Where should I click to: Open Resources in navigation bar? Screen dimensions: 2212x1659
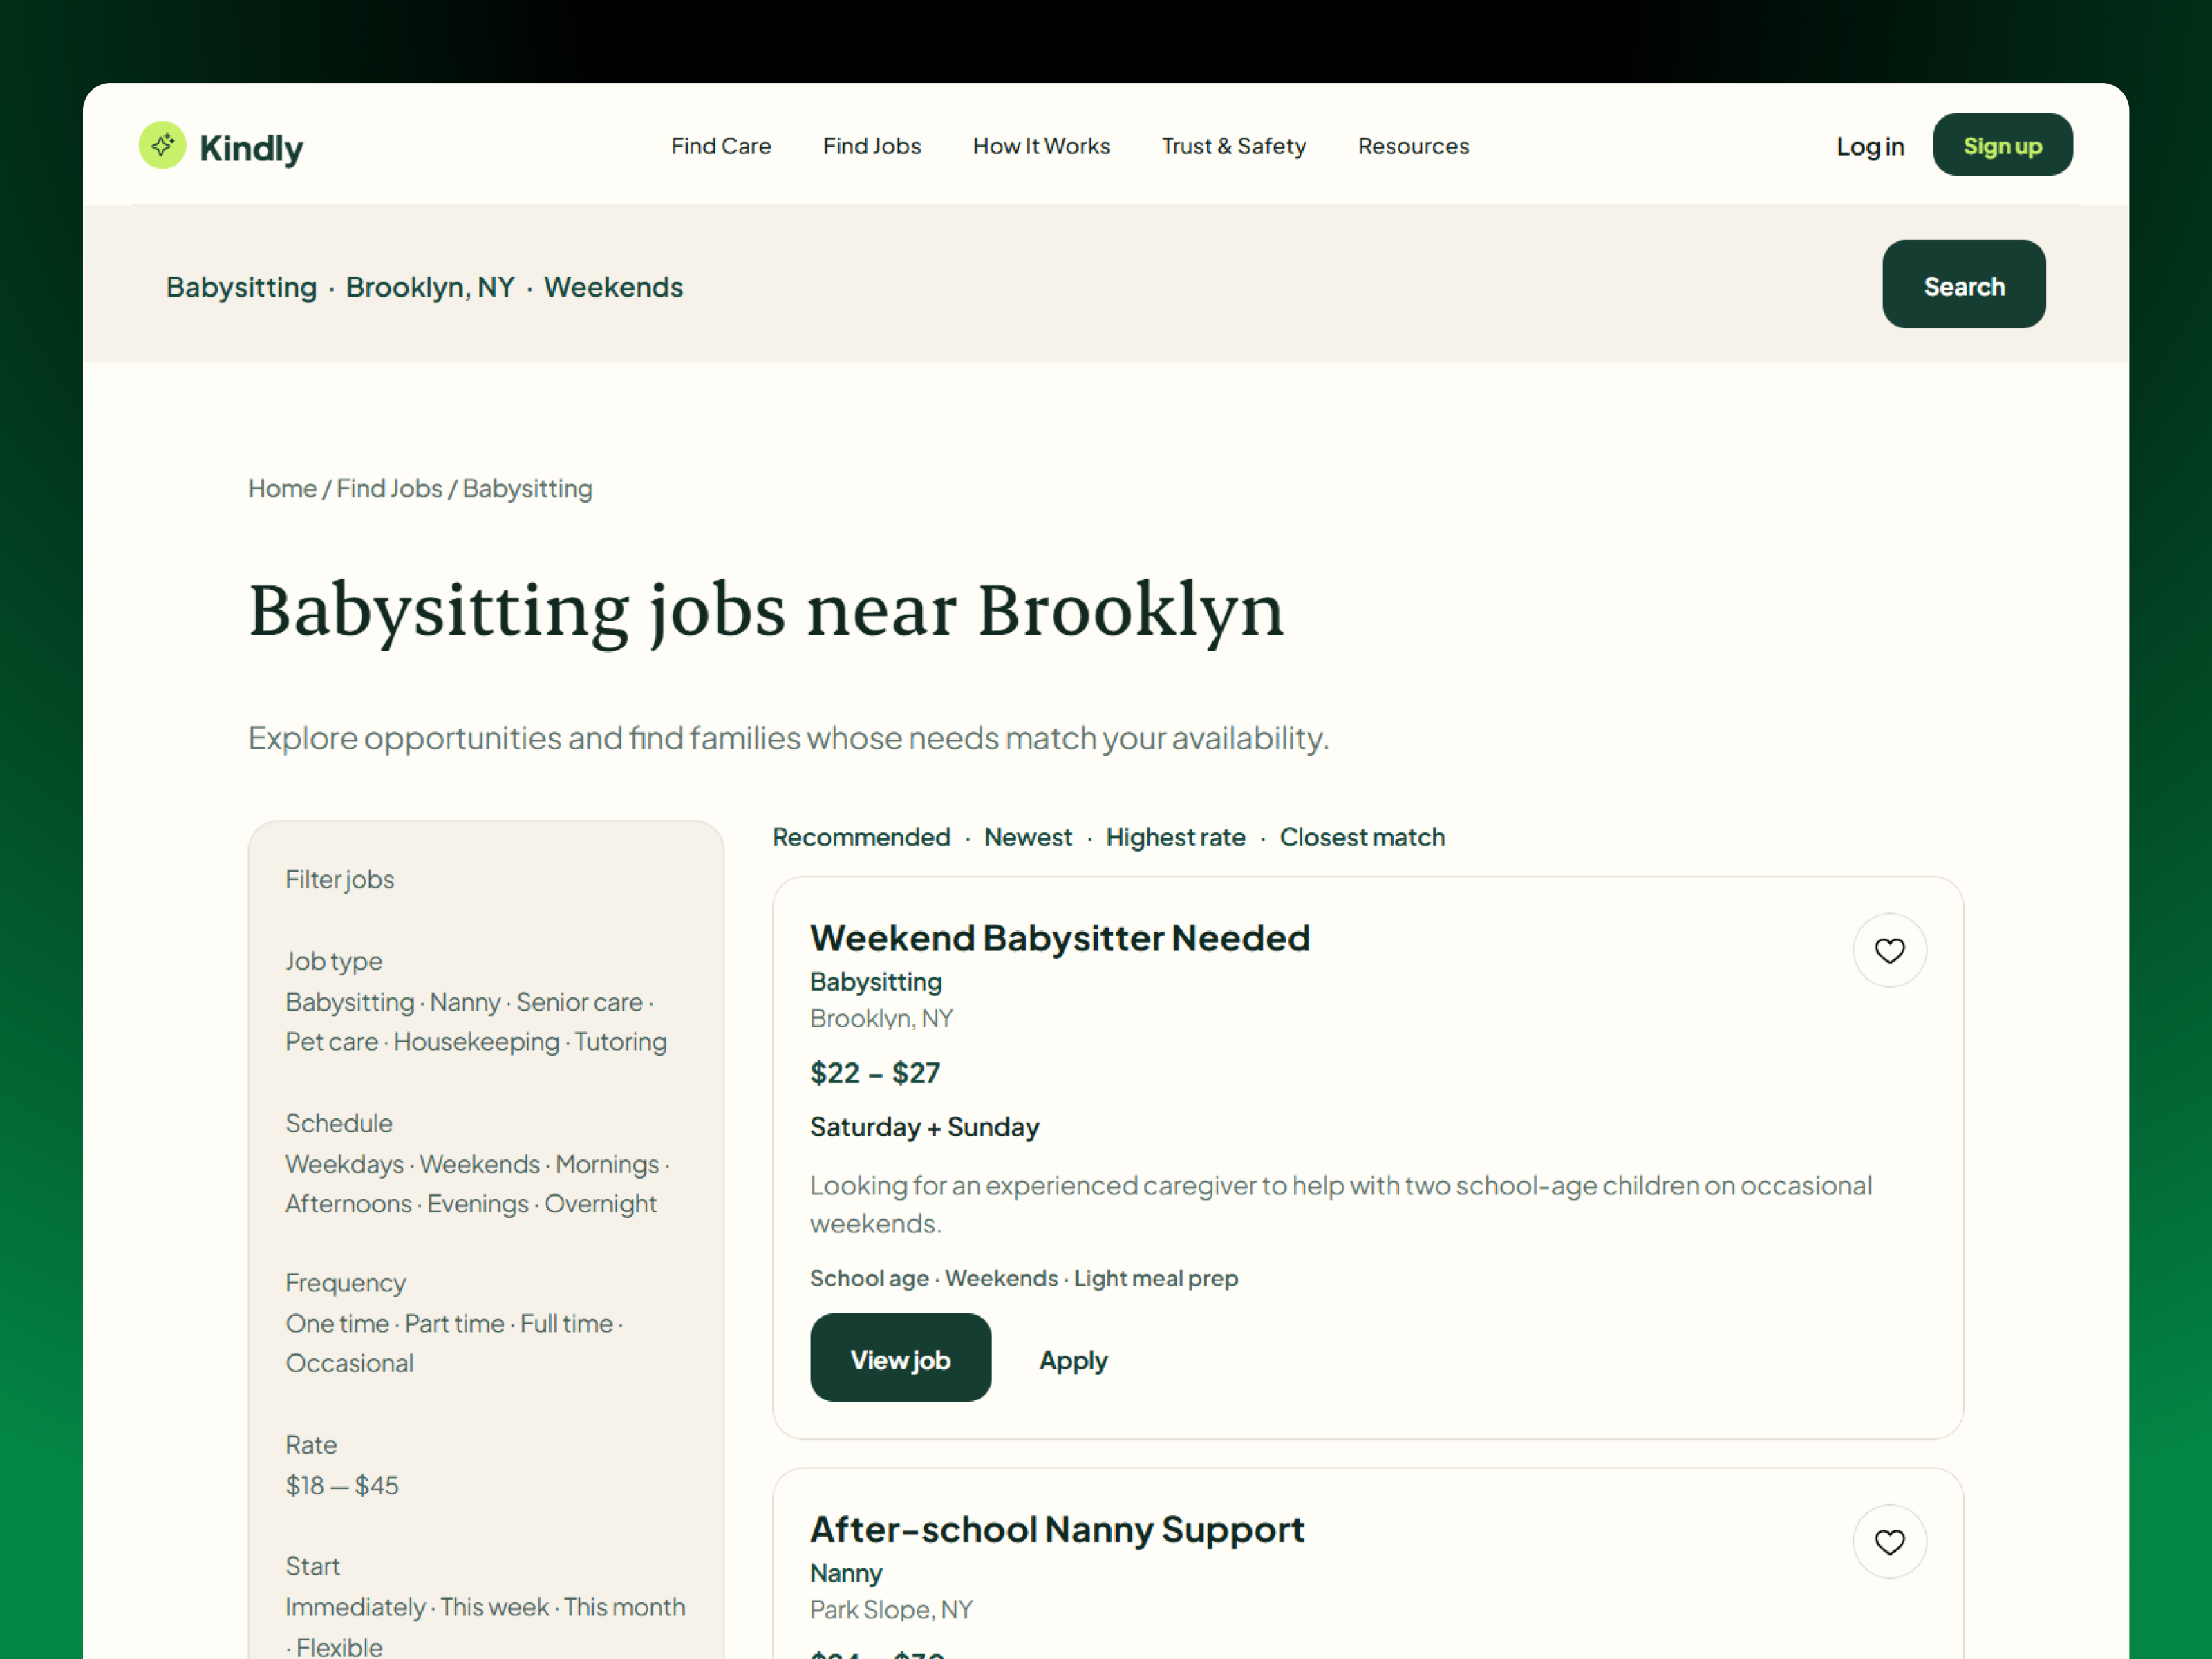(1413, 146)
